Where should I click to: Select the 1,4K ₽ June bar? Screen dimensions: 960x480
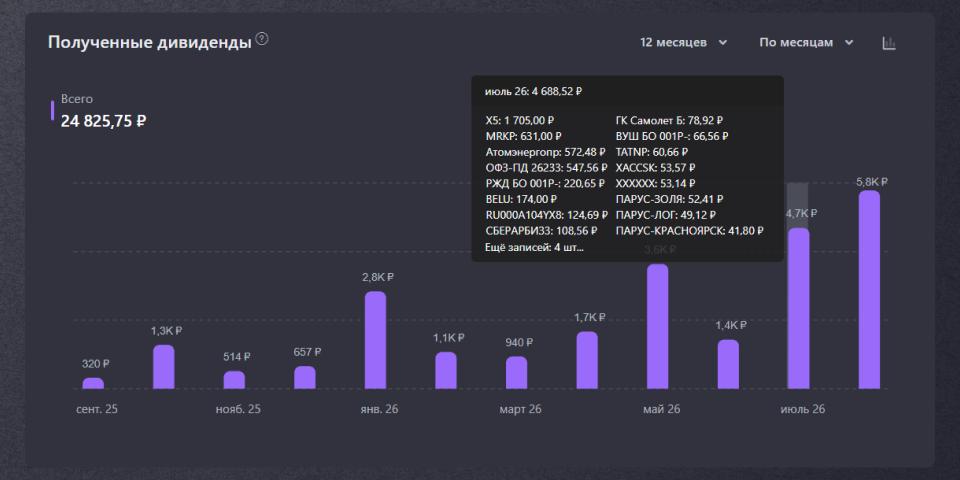728,364
